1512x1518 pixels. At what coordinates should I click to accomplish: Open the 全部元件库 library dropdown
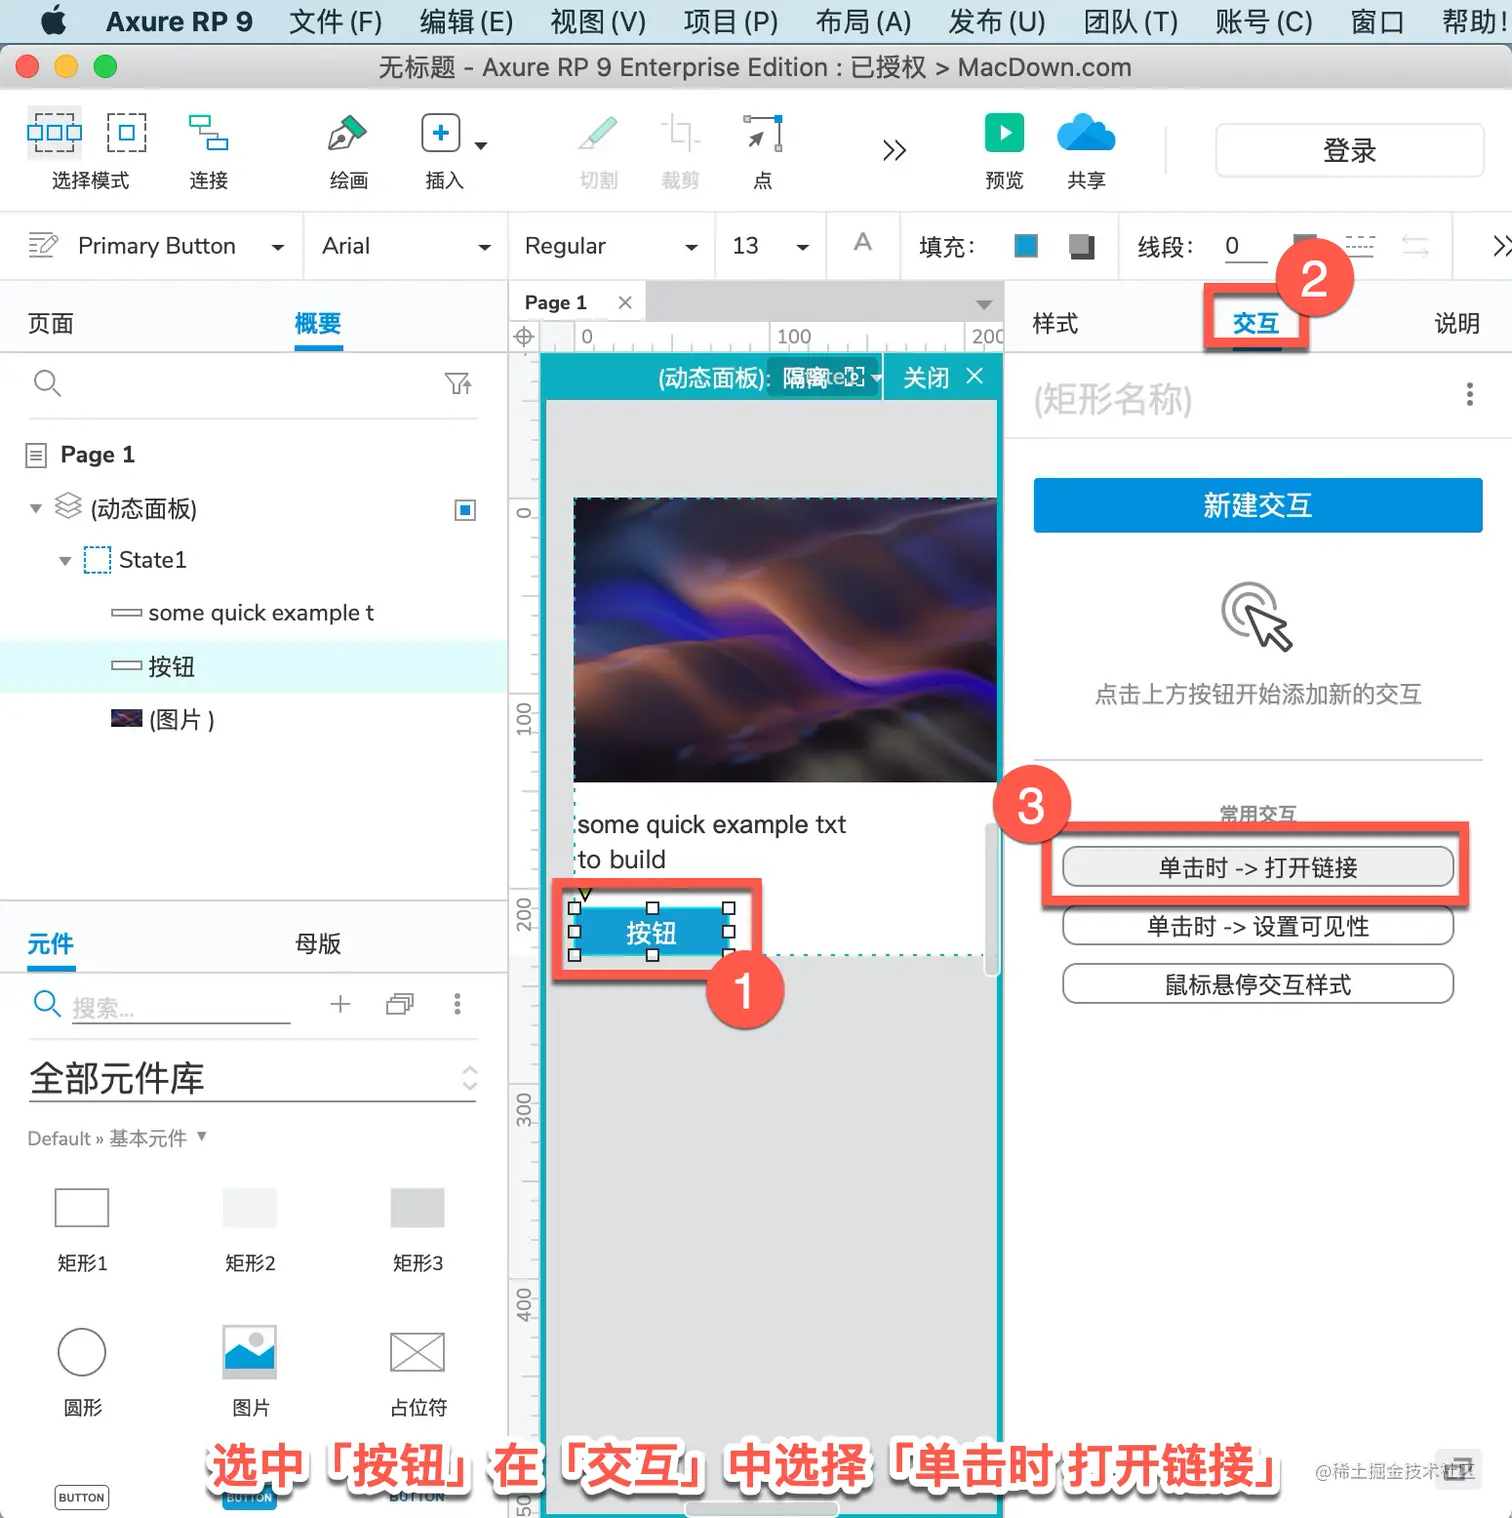pos(252,1078)
